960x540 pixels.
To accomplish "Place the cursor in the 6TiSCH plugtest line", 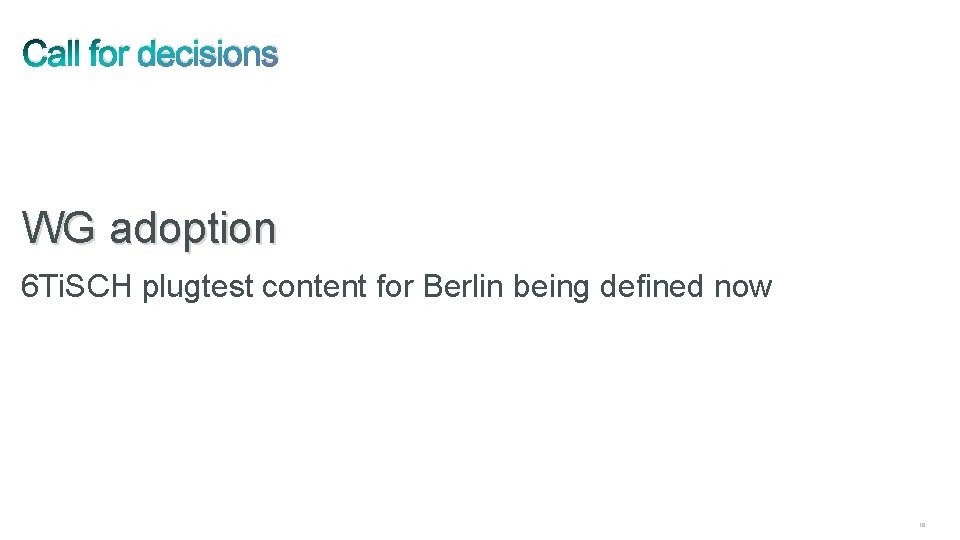I will coord(396,287).
